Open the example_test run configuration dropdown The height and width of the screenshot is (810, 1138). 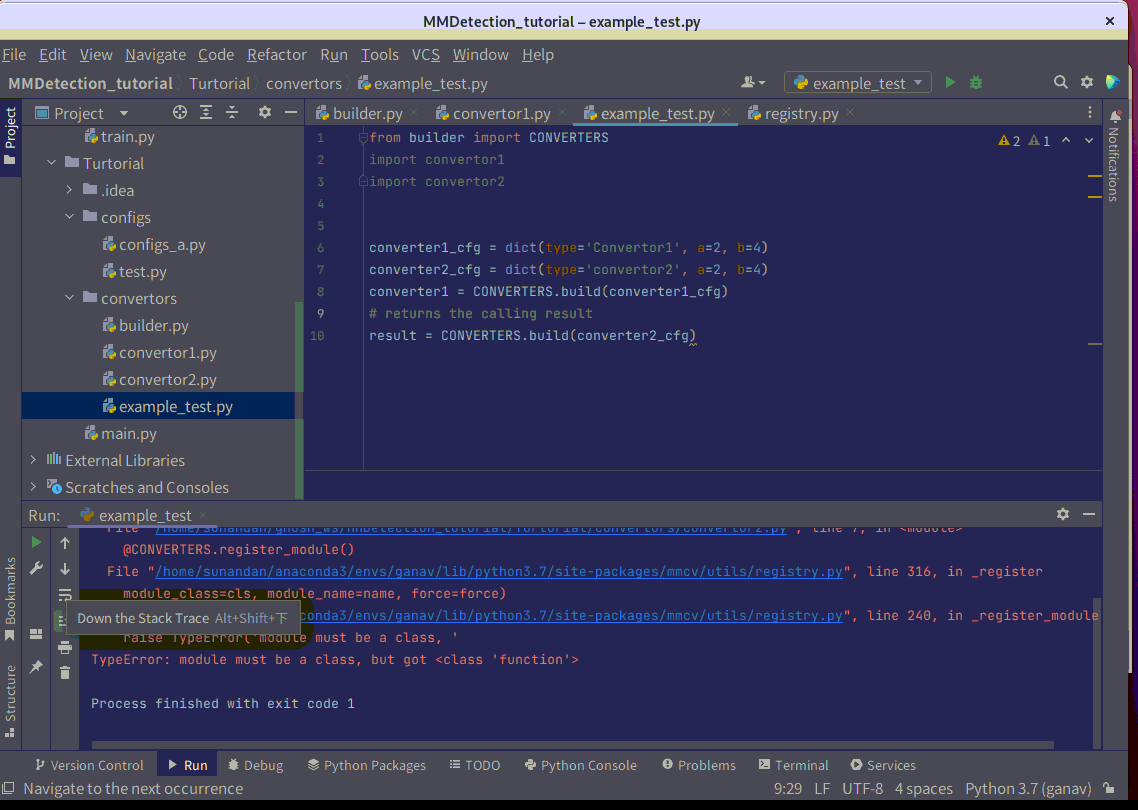coord(858,83)
